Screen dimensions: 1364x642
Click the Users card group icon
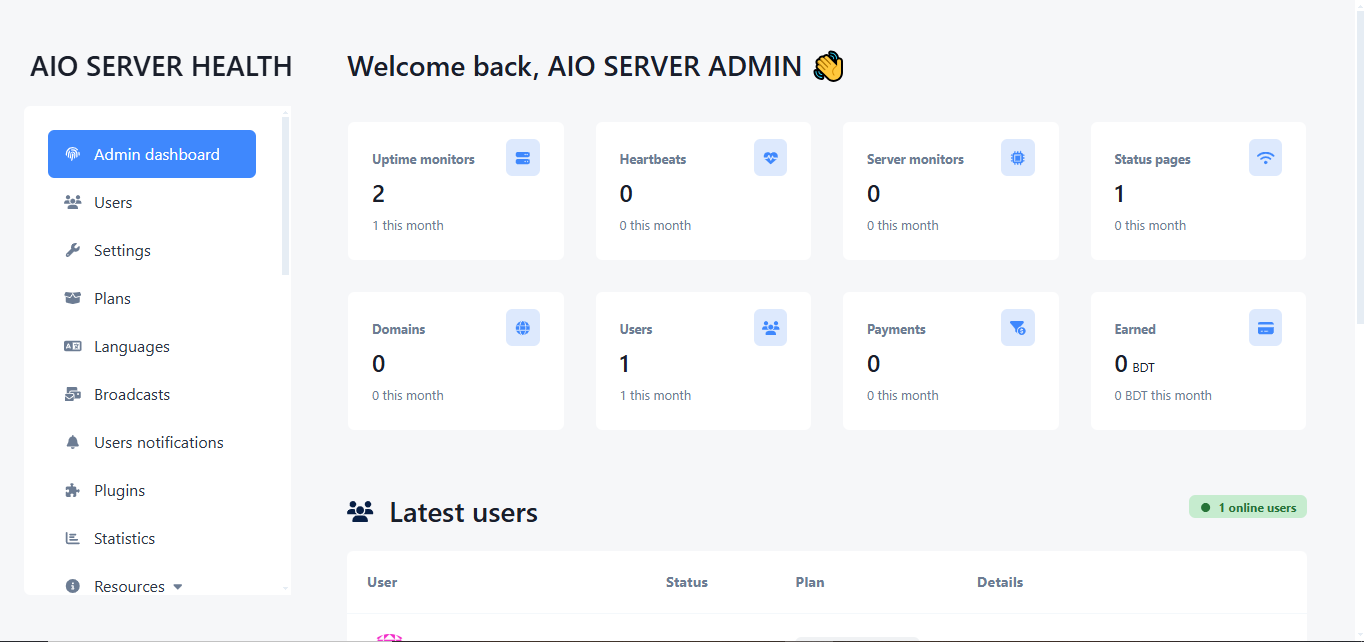coord(770,328)
